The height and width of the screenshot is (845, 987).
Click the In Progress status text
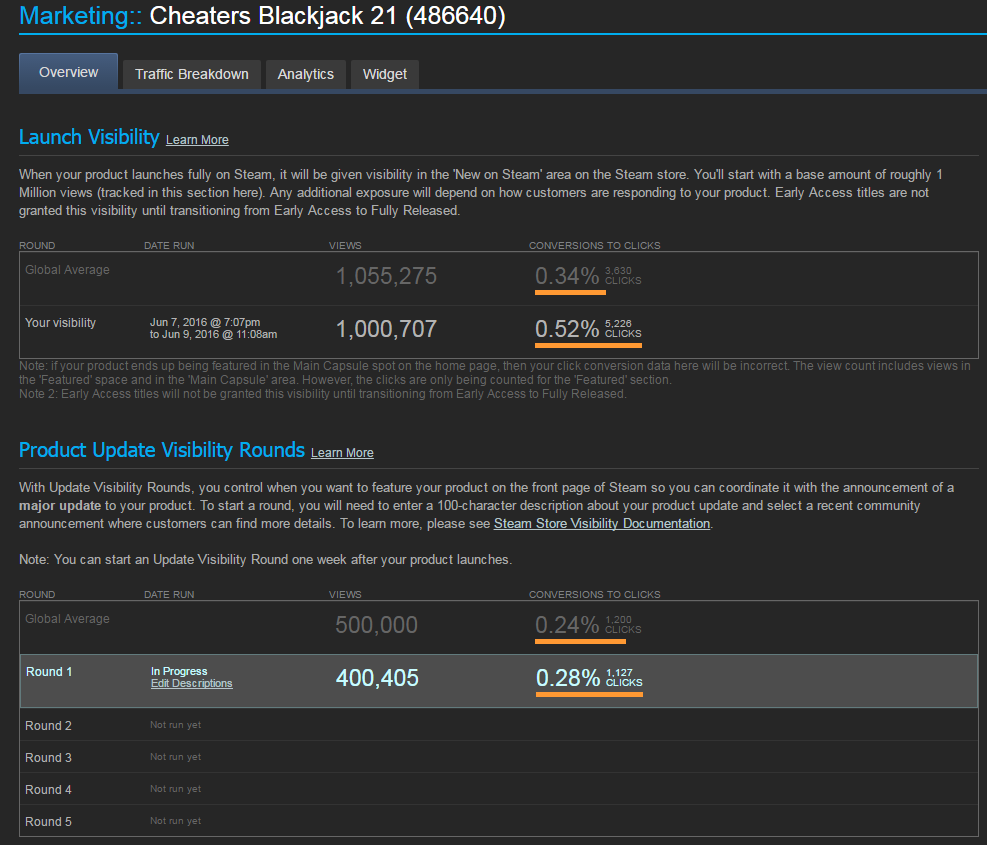click(179, 671)
